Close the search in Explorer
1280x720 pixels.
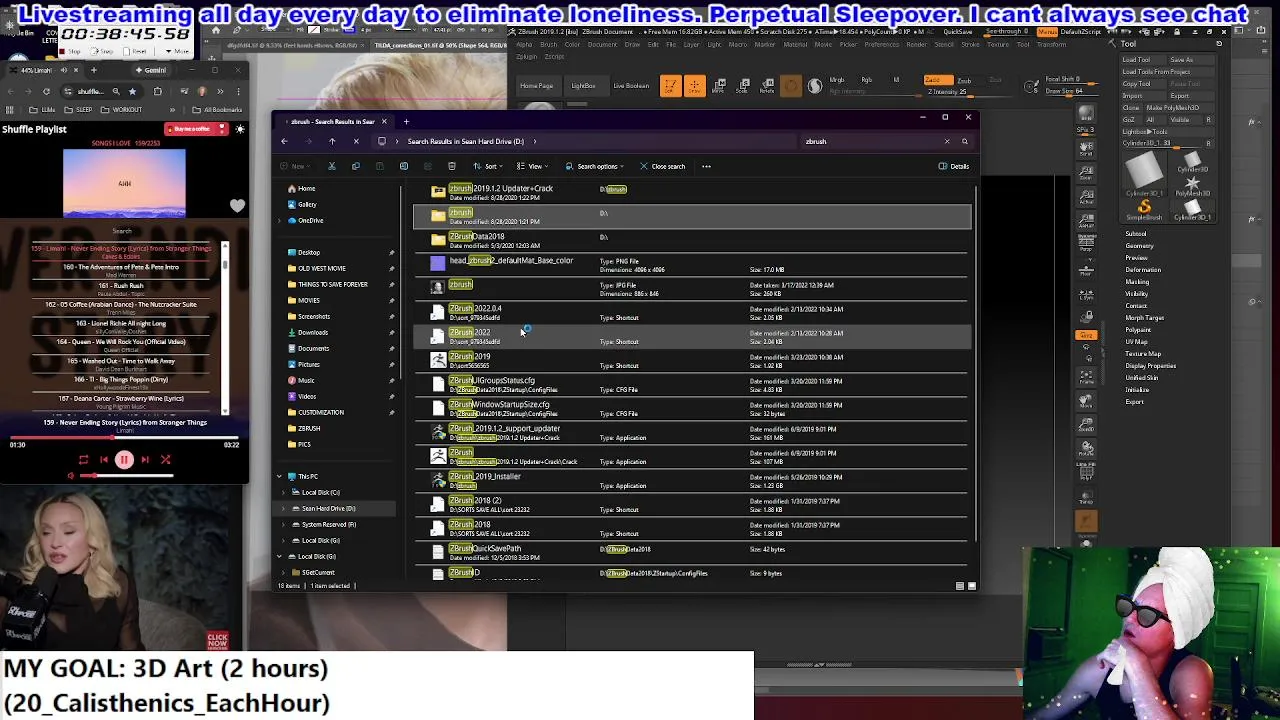pos(662,166)
